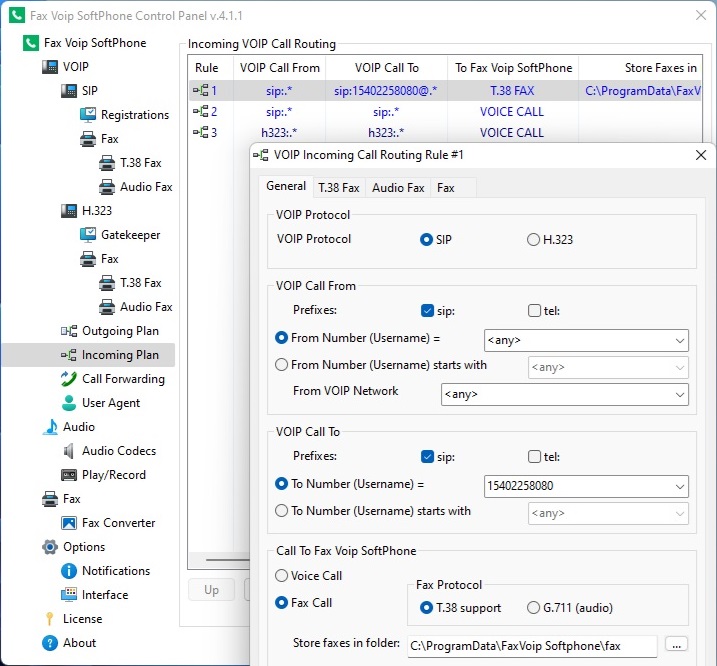
Task: Switch to the T.38 Fax tab
Action: (x=339, y=188)
